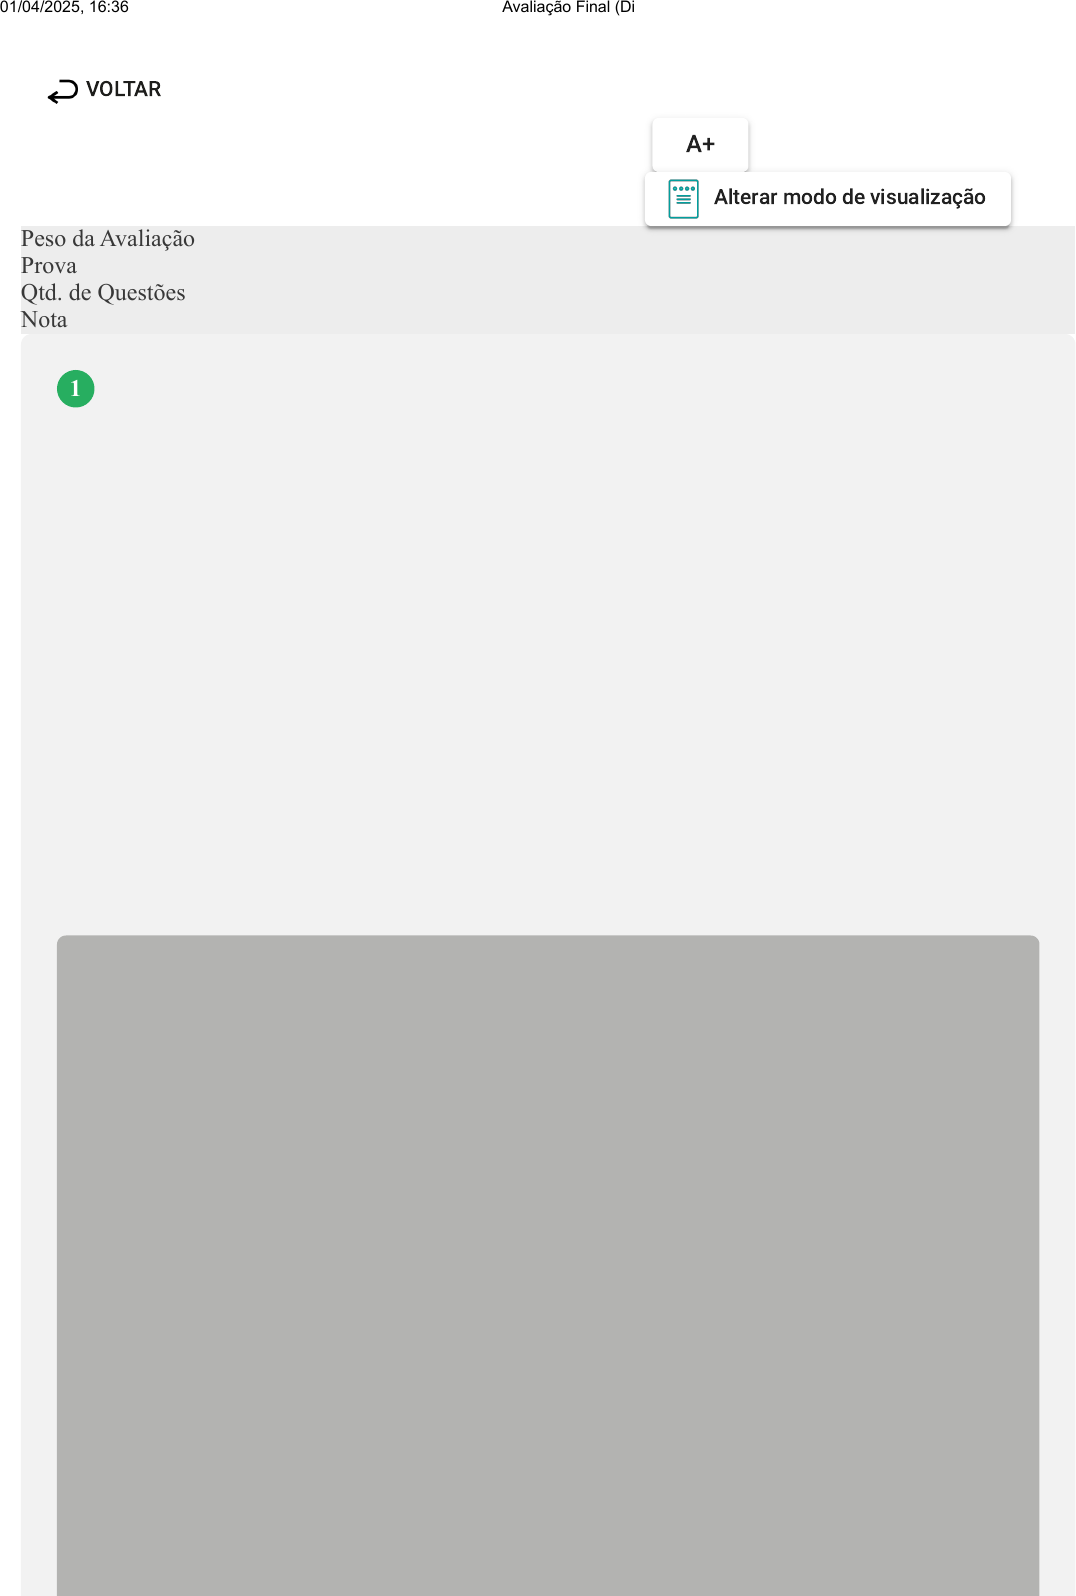This screenshot has width=1076, height=1596.
Task: Select Alterar modo de visualização text
Action: coord(850,197)
